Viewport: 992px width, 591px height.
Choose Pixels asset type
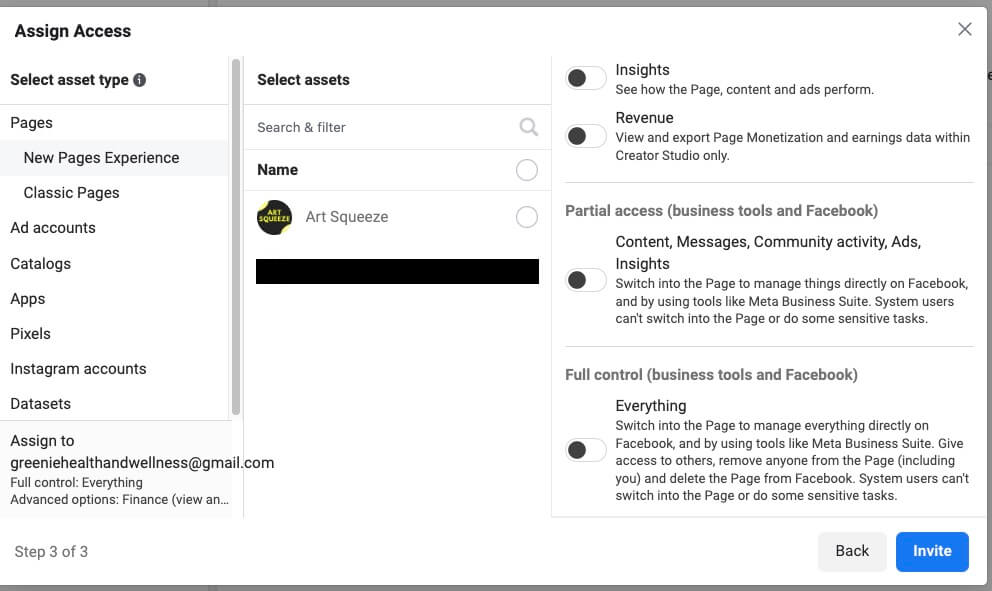tap(114, 333)
